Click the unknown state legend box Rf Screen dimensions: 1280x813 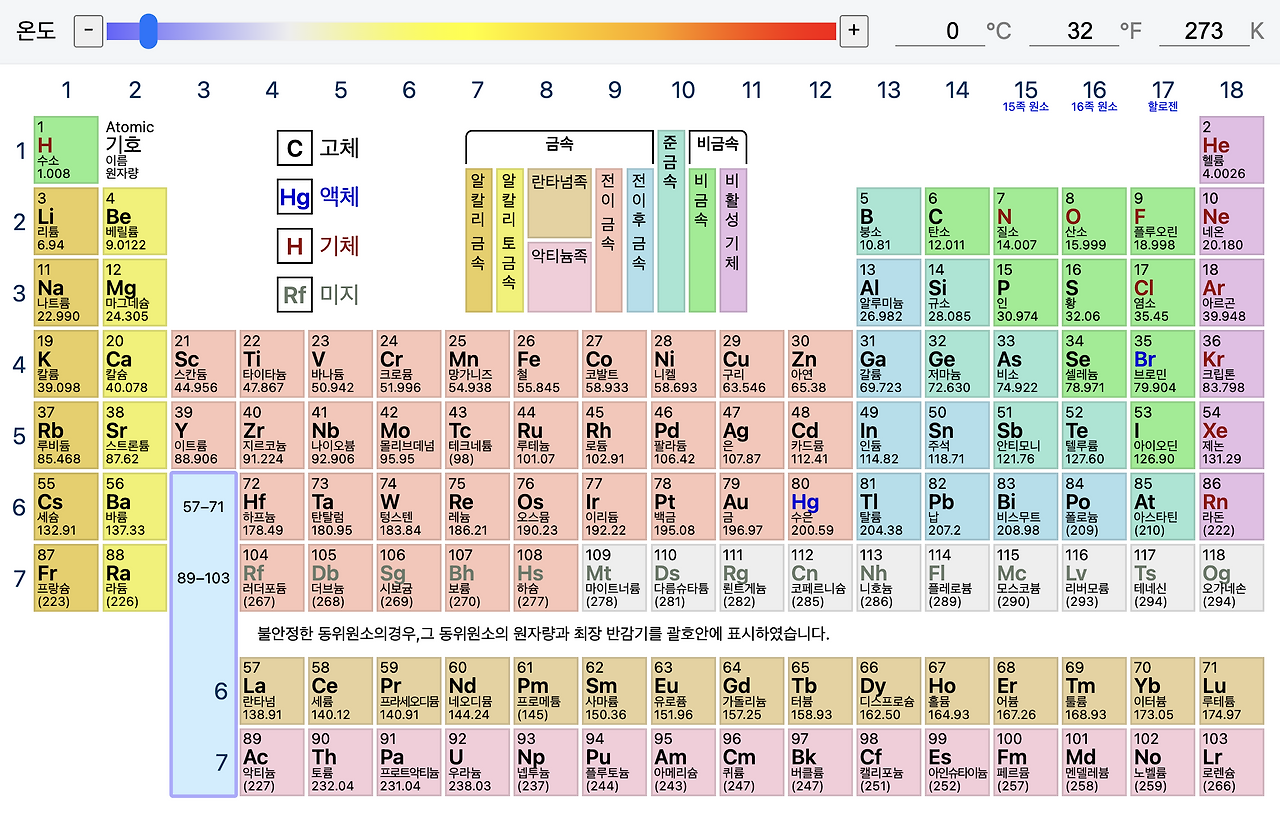295,295
